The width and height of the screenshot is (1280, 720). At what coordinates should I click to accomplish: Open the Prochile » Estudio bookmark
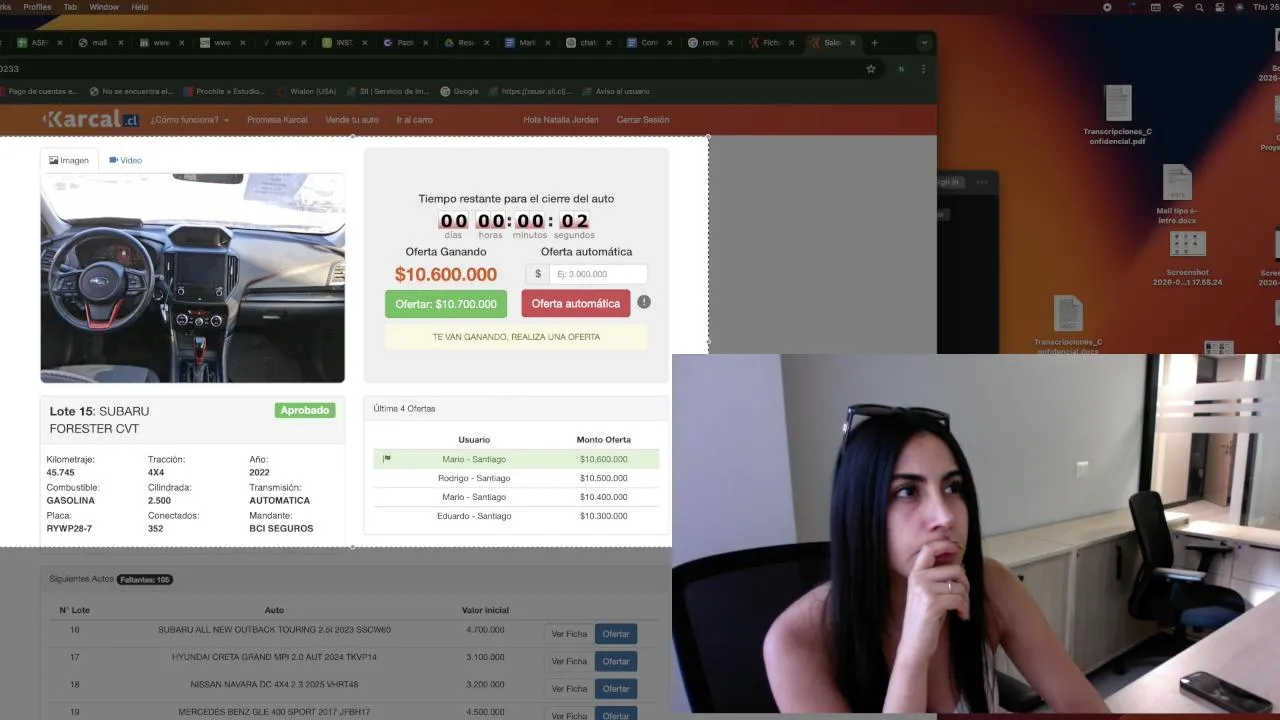click(x=224, y=91)
